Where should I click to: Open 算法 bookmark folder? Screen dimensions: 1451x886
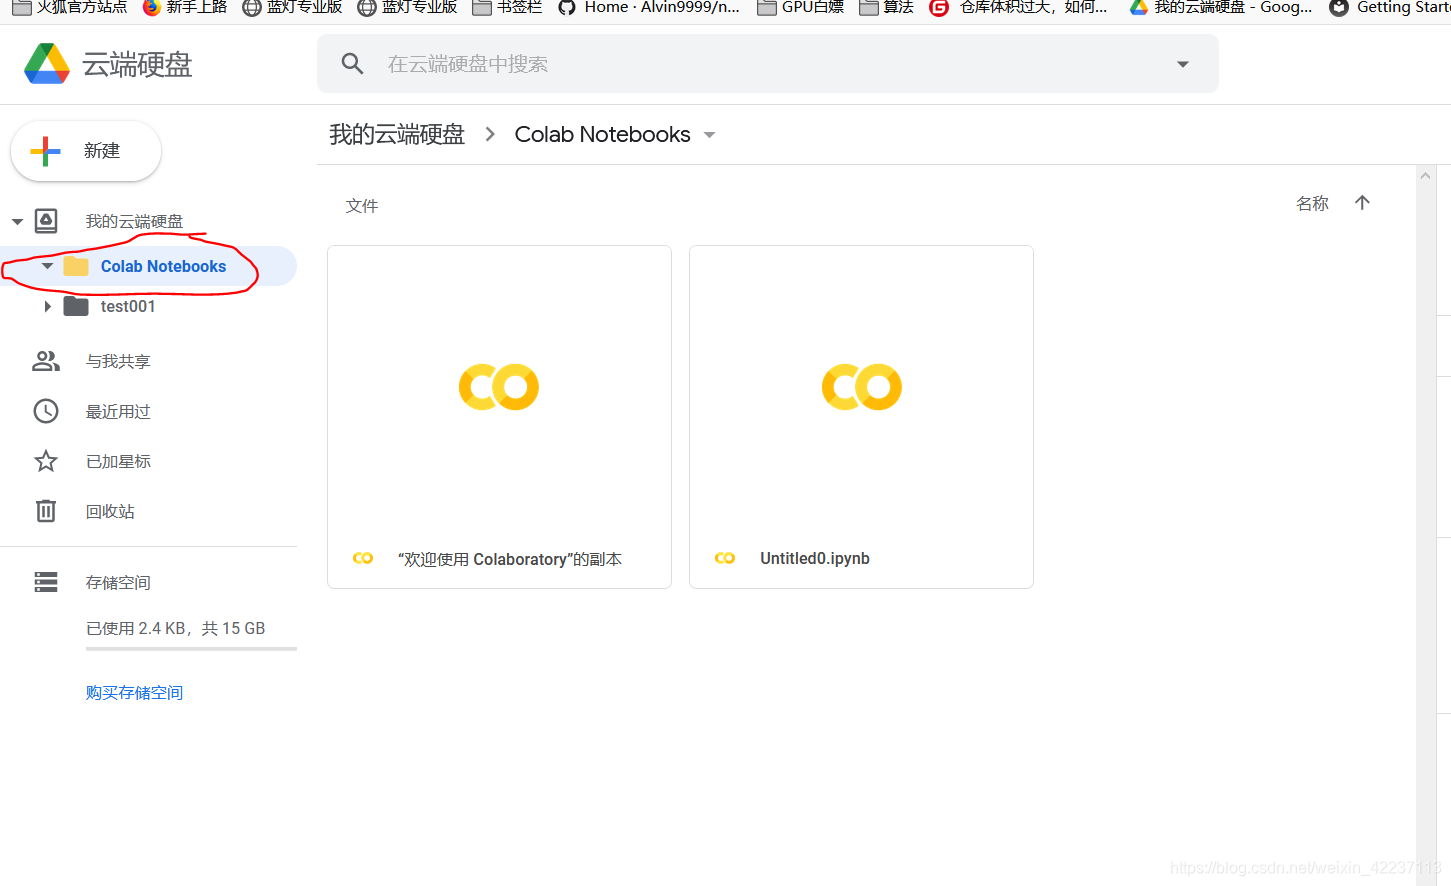click(x=886, y=8)
